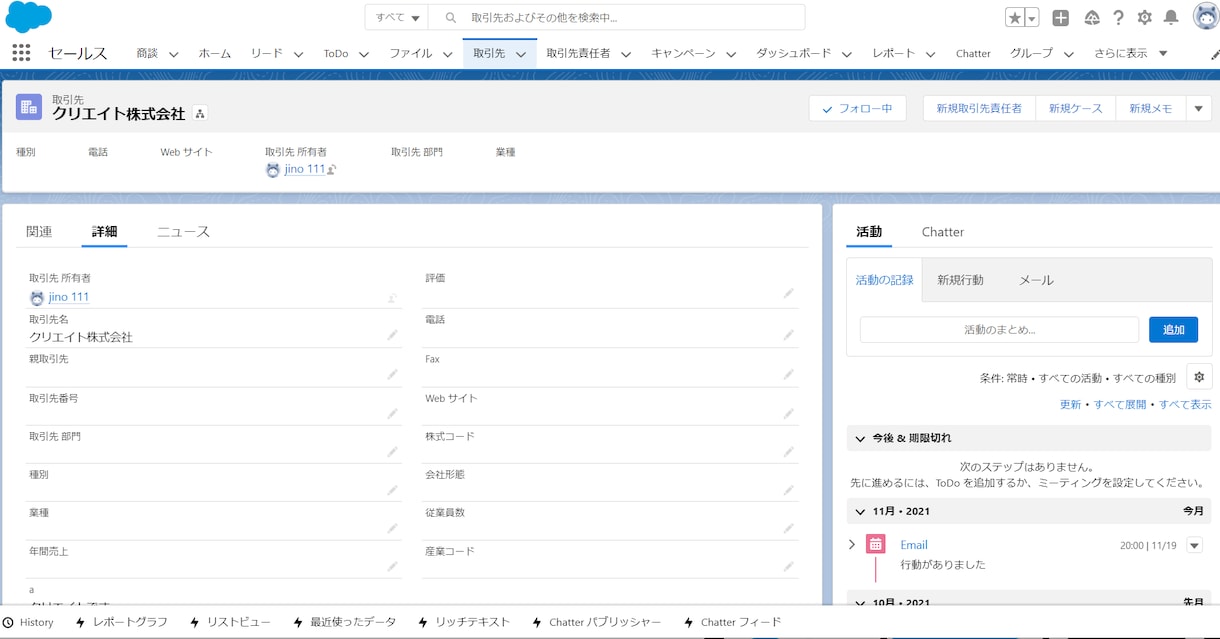Open the さらに表示 overflow menu
This screenshot has width=1220, height=639.
[1131, 54]
